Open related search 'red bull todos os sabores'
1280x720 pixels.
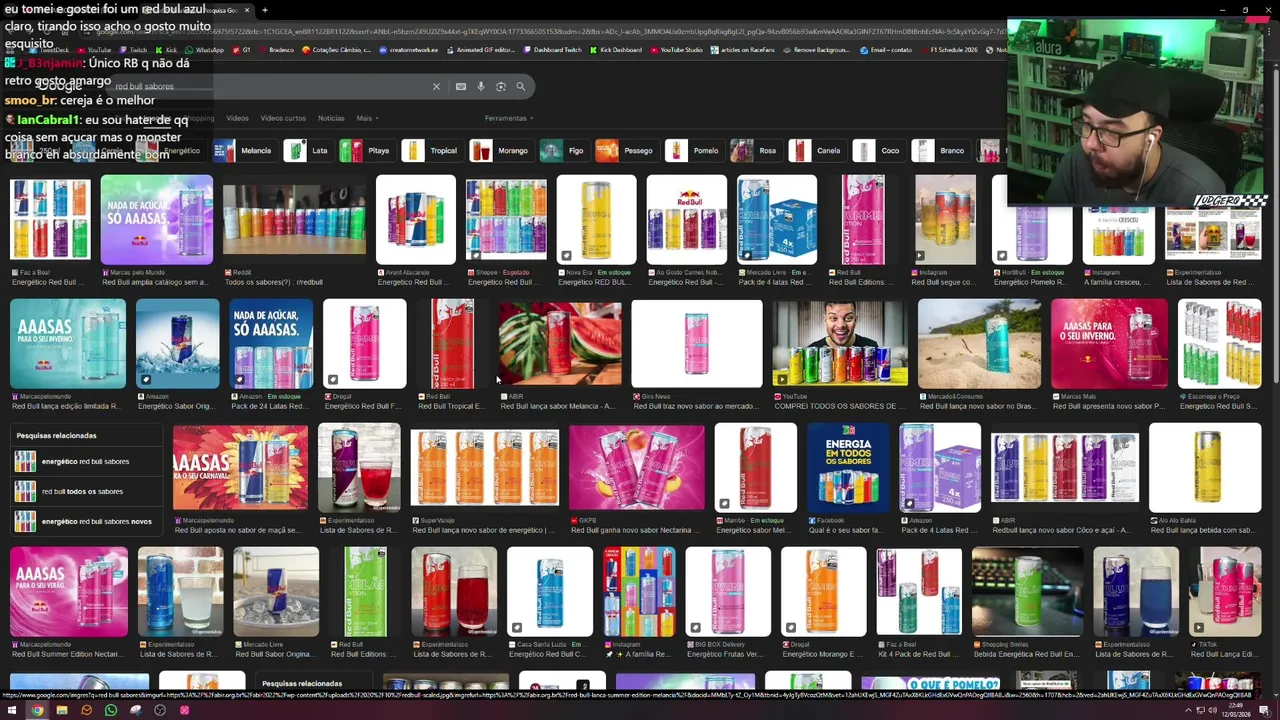[x=84, y=492]
